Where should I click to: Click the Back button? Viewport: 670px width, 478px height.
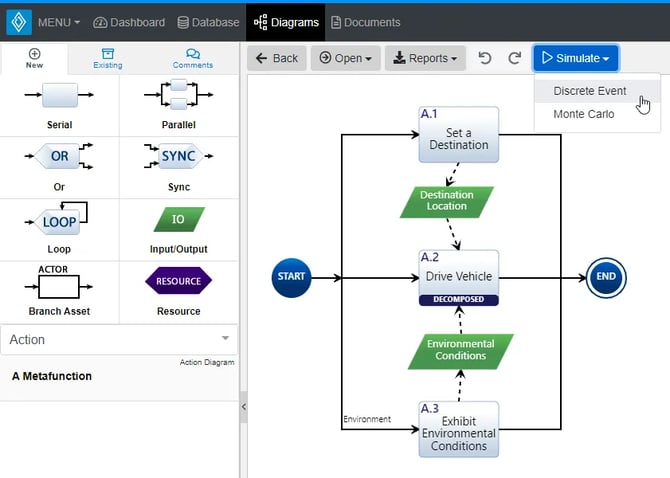(276, 58)
